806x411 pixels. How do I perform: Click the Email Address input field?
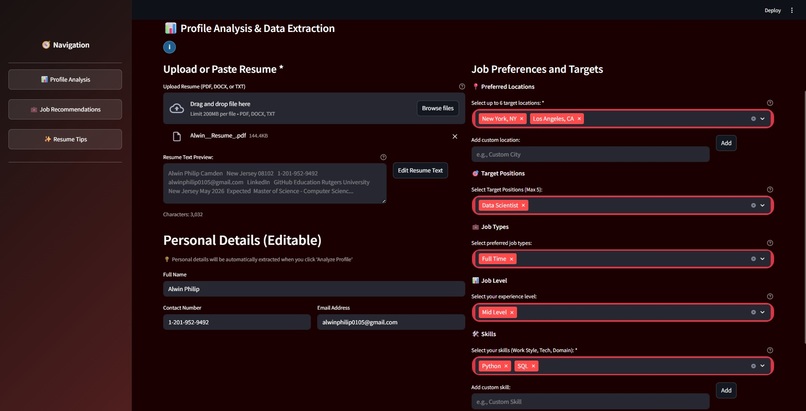click(x=391, y=322)
